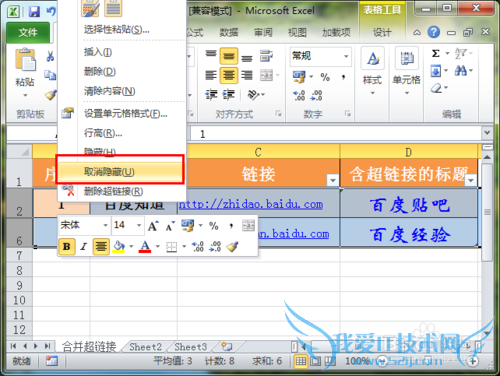Click the Save icon in quick access toolbar
The width and height of the screenshot is (500, 376).
coord(34,12)
